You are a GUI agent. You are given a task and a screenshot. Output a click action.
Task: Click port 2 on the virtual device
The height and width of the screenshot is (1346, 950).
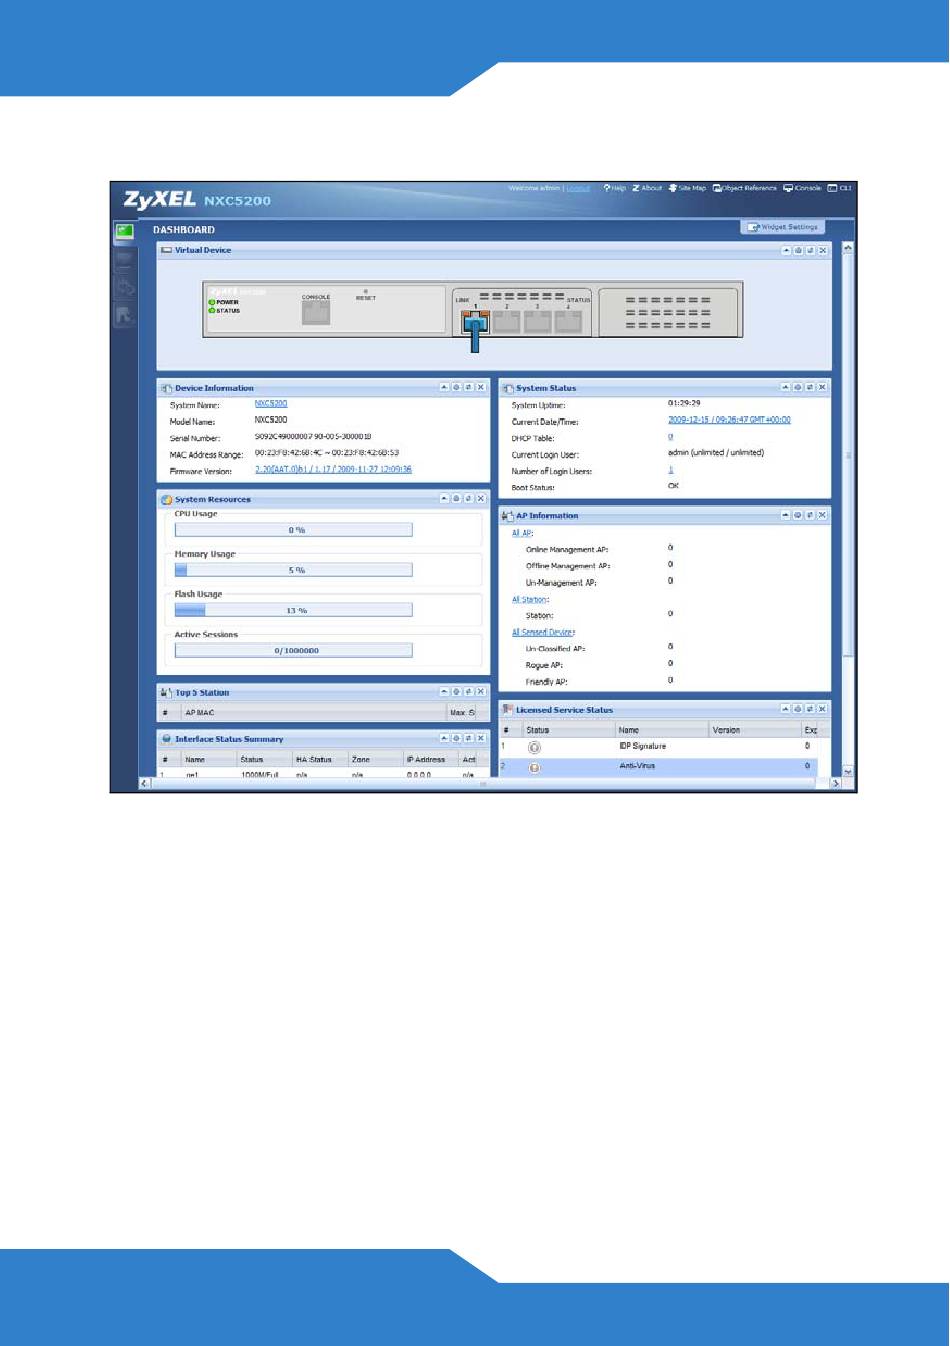[506, 321]
